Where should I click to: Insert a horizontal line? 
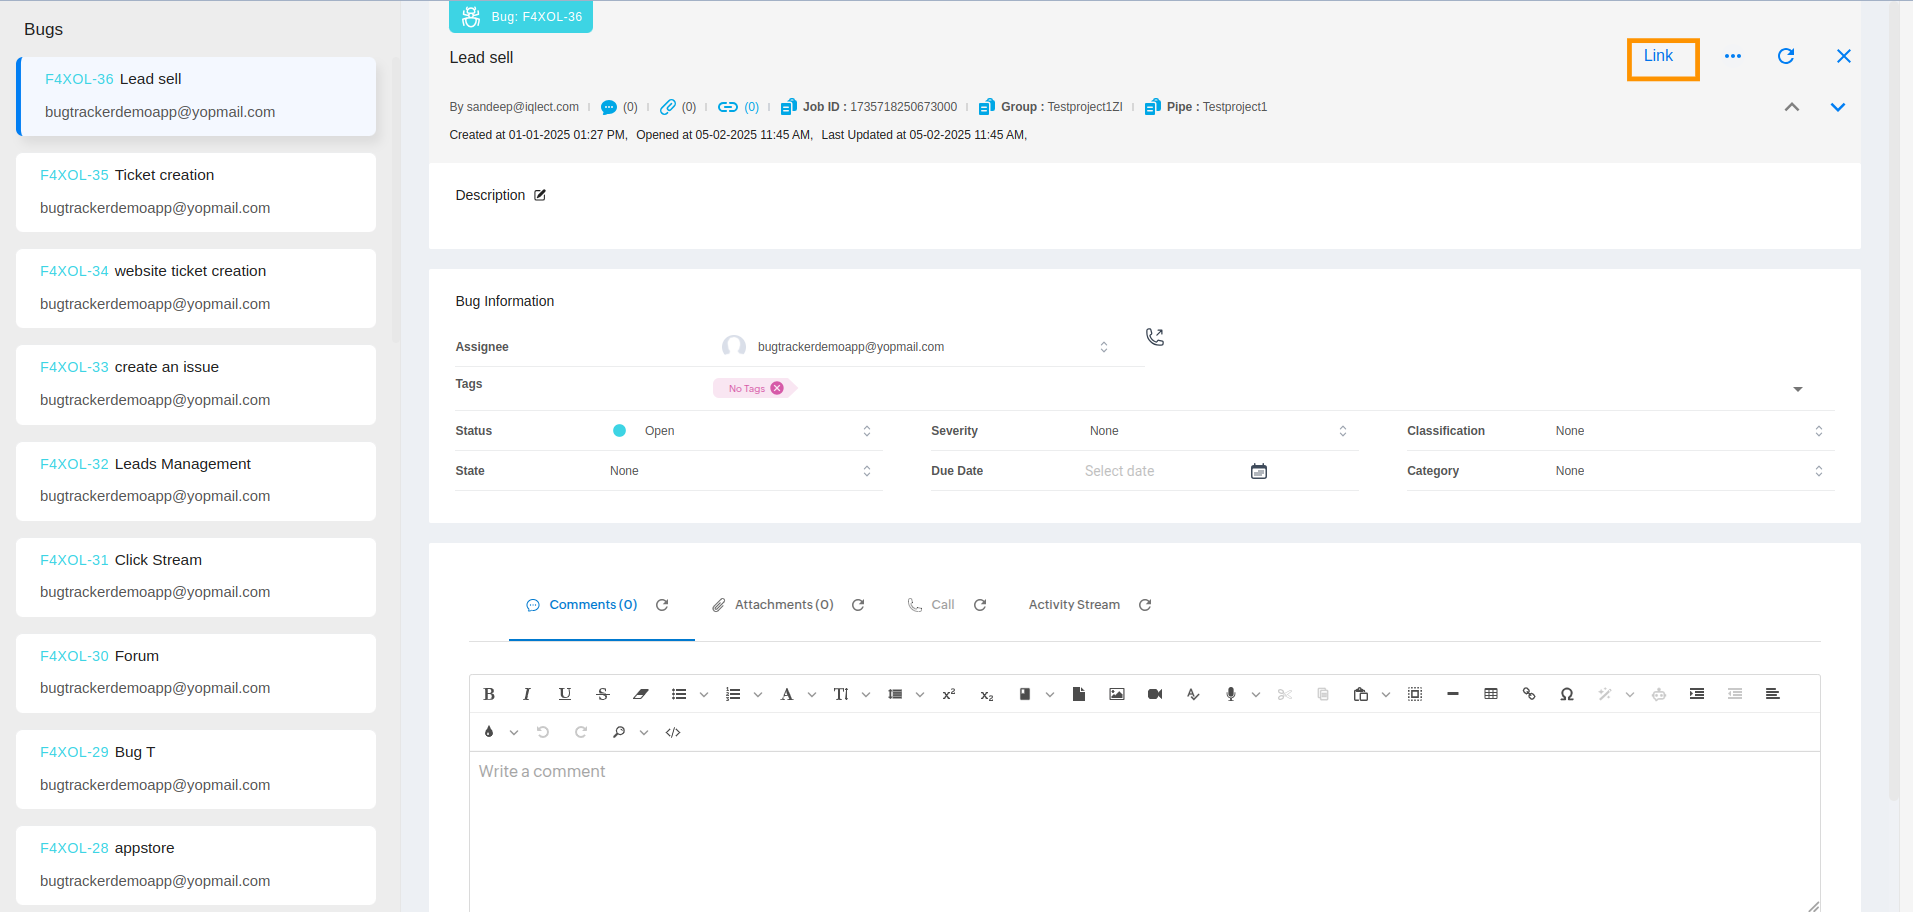click(x=1453, y=694)
